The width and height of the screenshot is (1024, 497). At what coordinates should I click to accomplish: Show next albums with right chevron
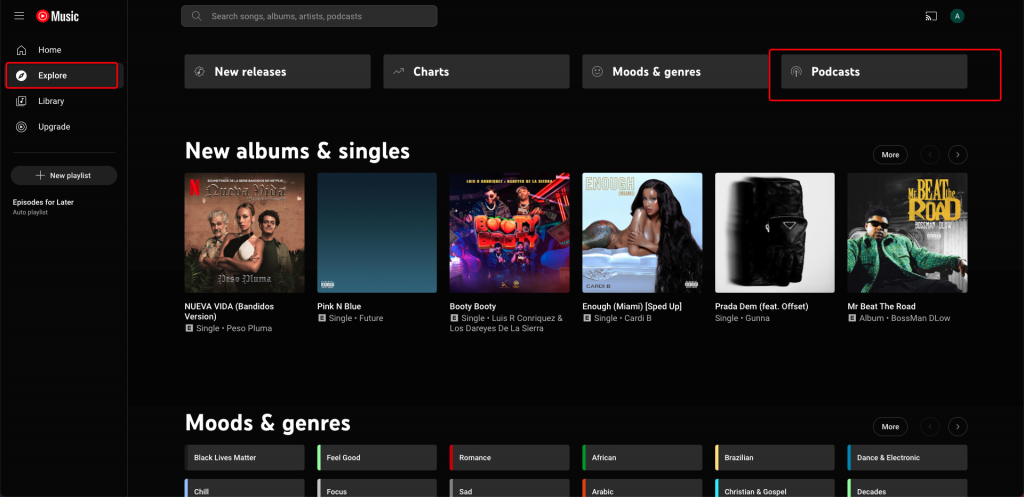tap(958, 155)
